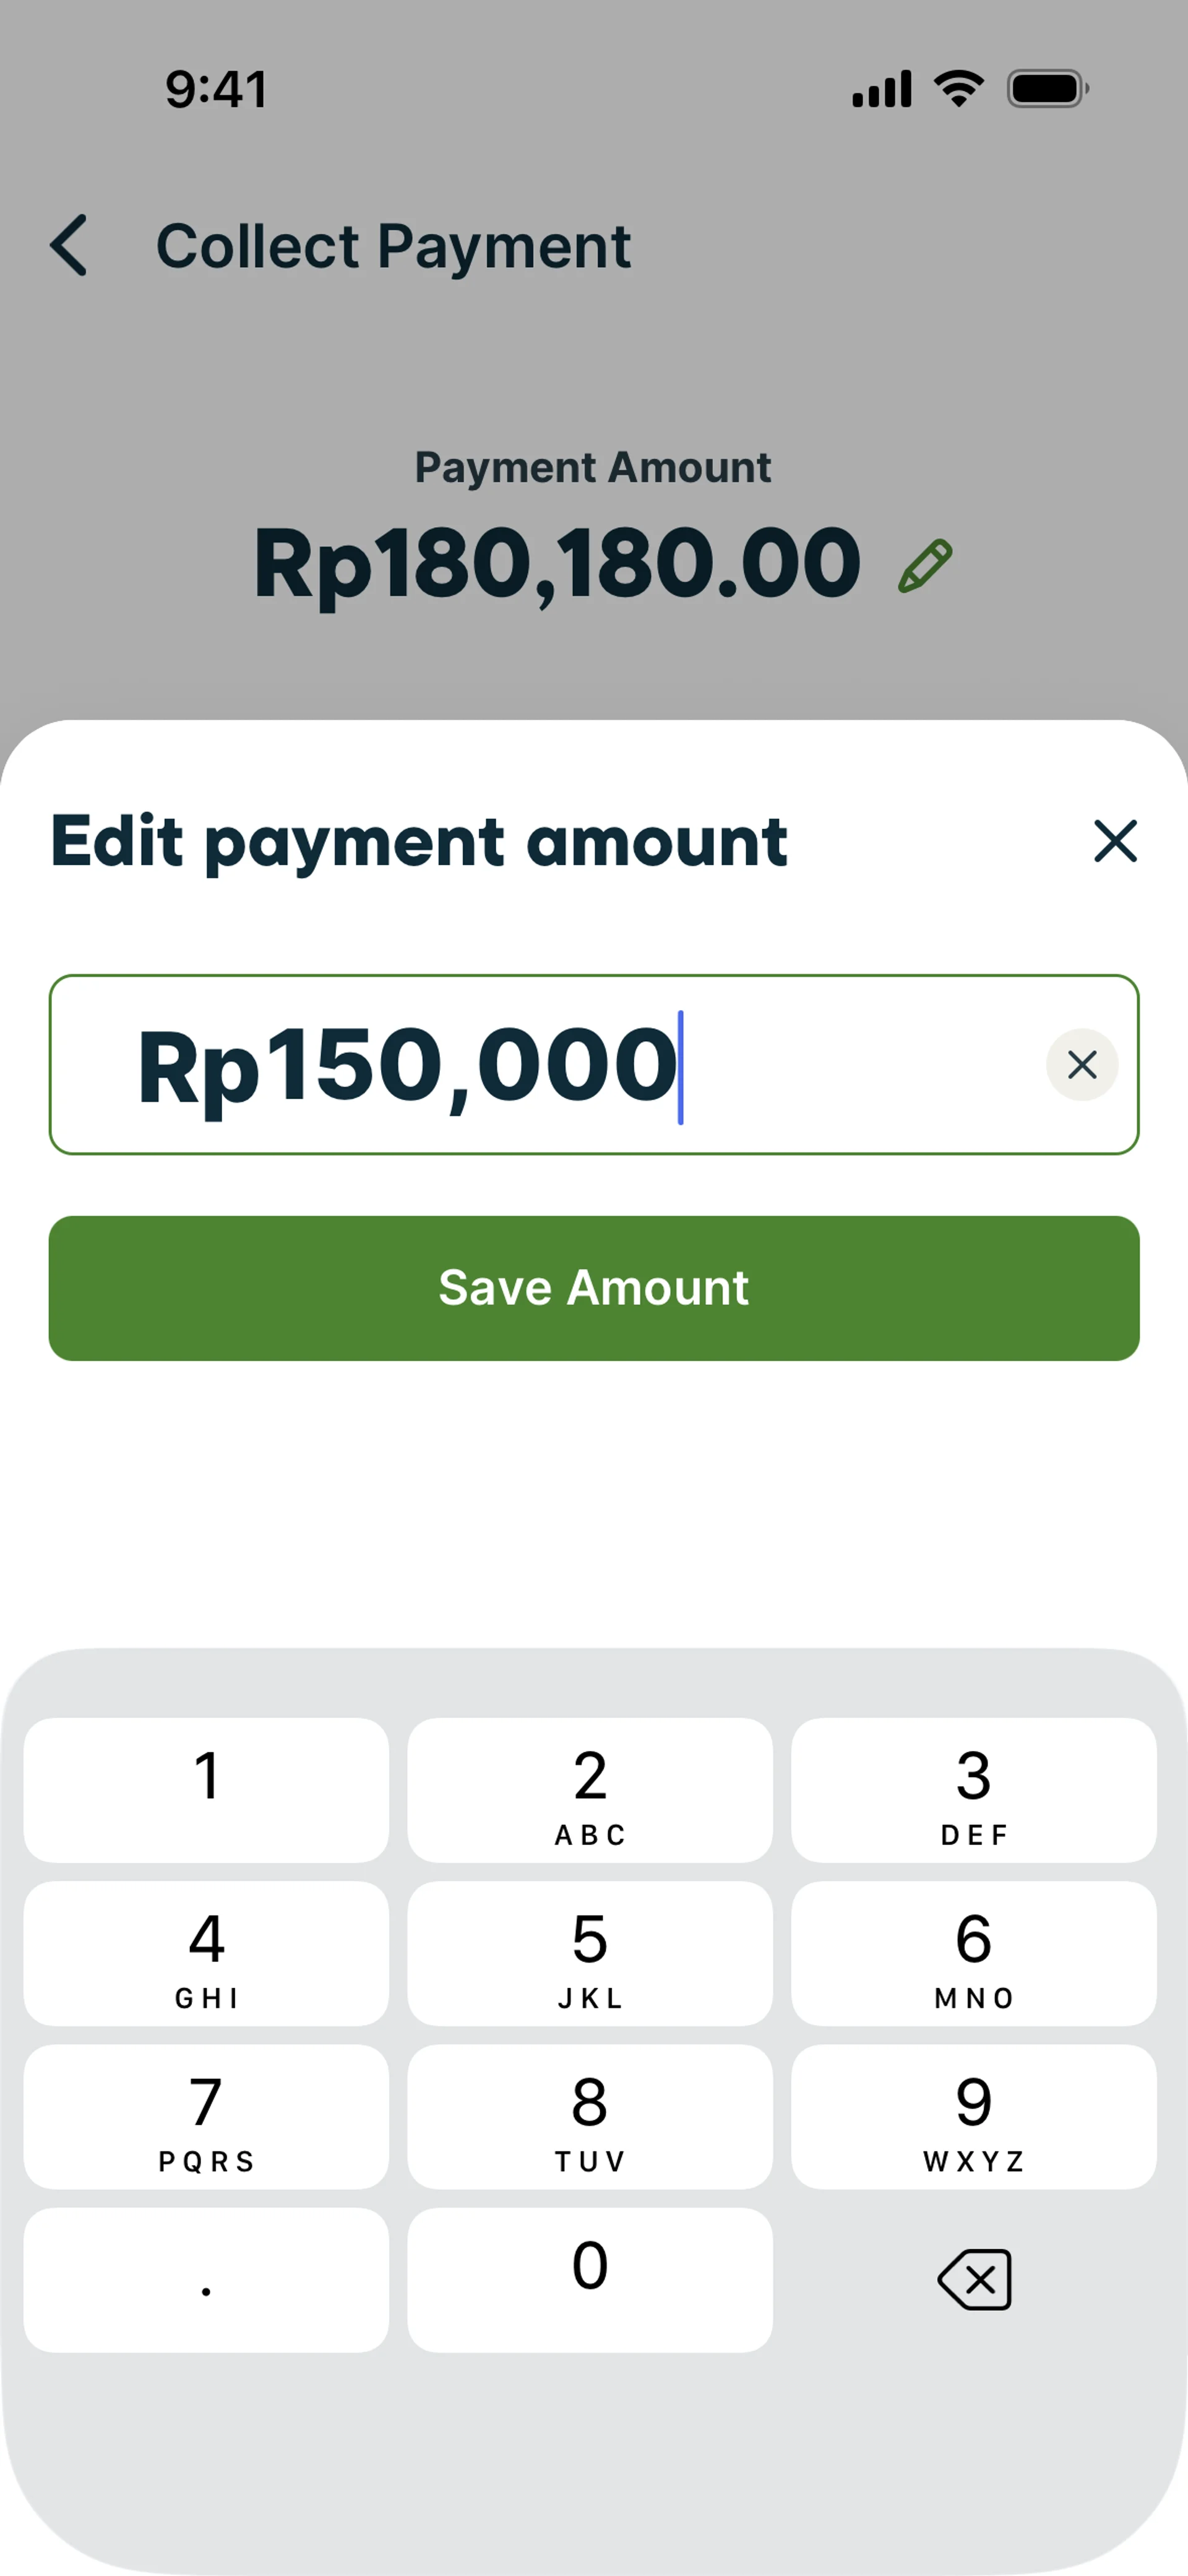Close the Edit payment amount sheet
The image size is (1188, 2576).
click(1115, 841)
